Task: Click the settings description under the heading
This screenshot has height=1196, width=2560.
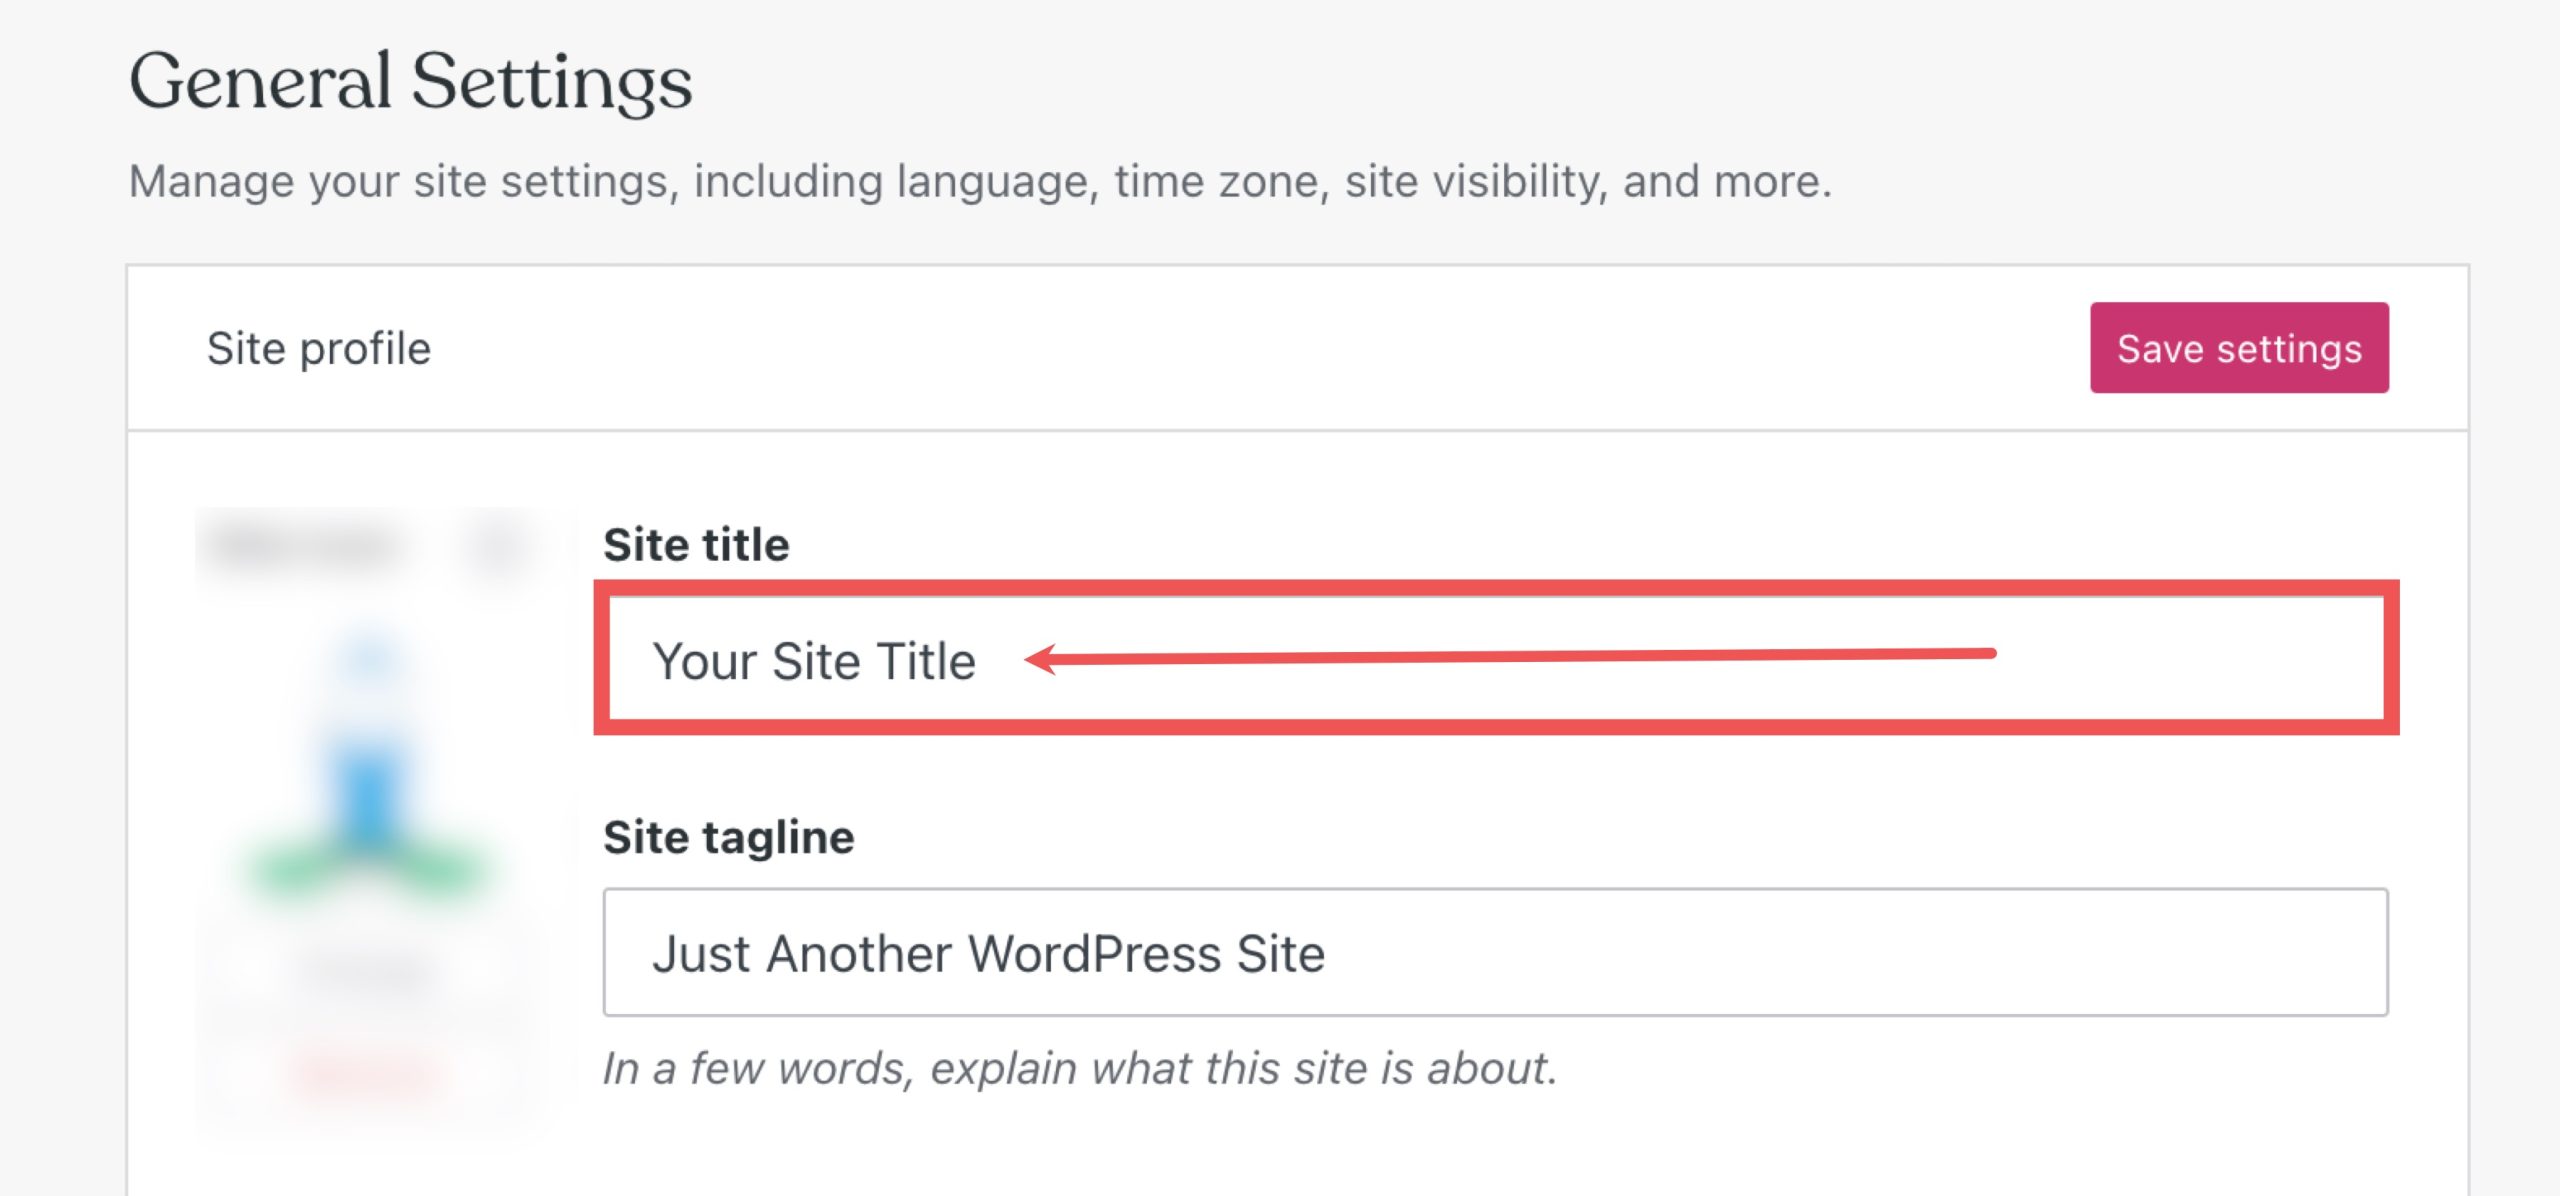Action: tap(980, 180)
